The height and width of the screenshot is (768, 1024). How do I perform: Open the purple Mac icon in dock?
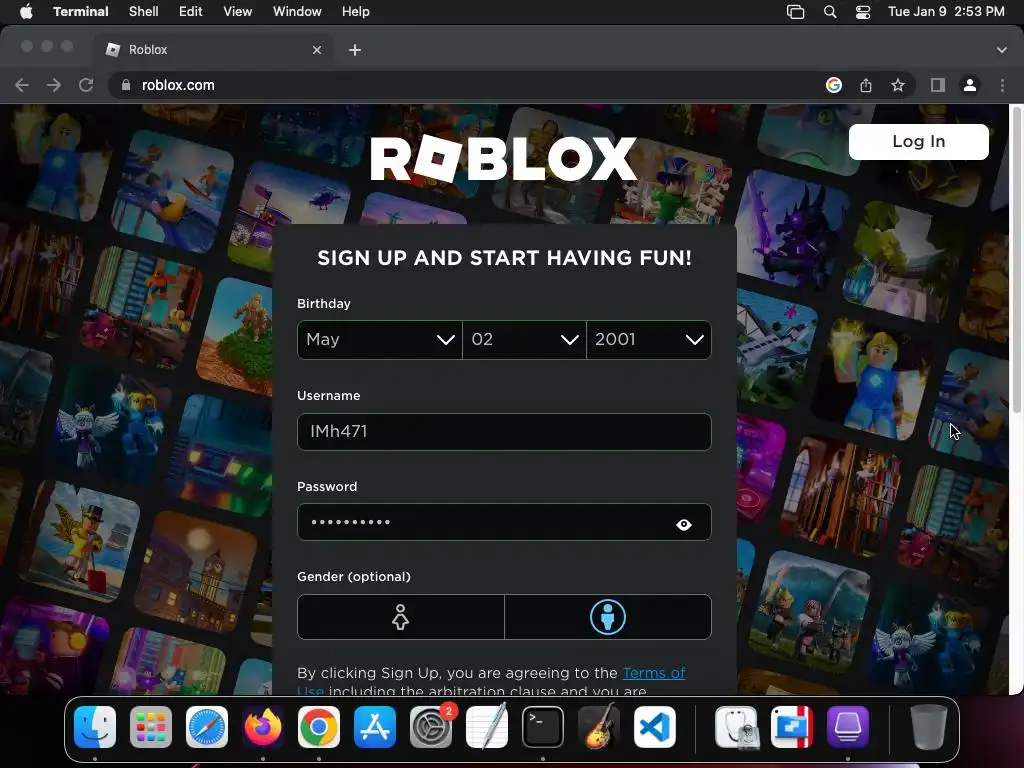848,727
